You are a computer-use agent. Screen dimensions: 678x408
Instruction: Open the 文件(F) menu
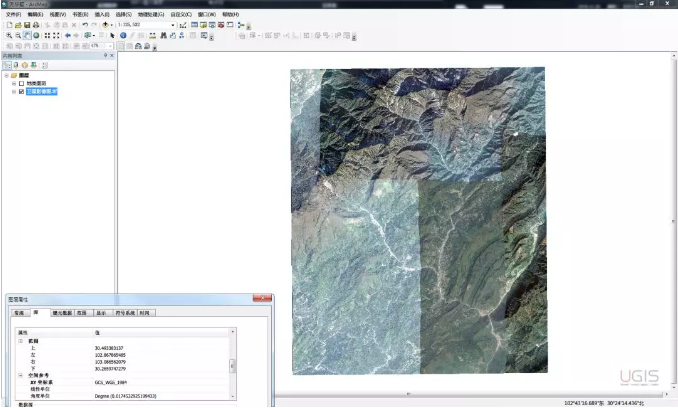pyautogui.click(x=13, y=15)
